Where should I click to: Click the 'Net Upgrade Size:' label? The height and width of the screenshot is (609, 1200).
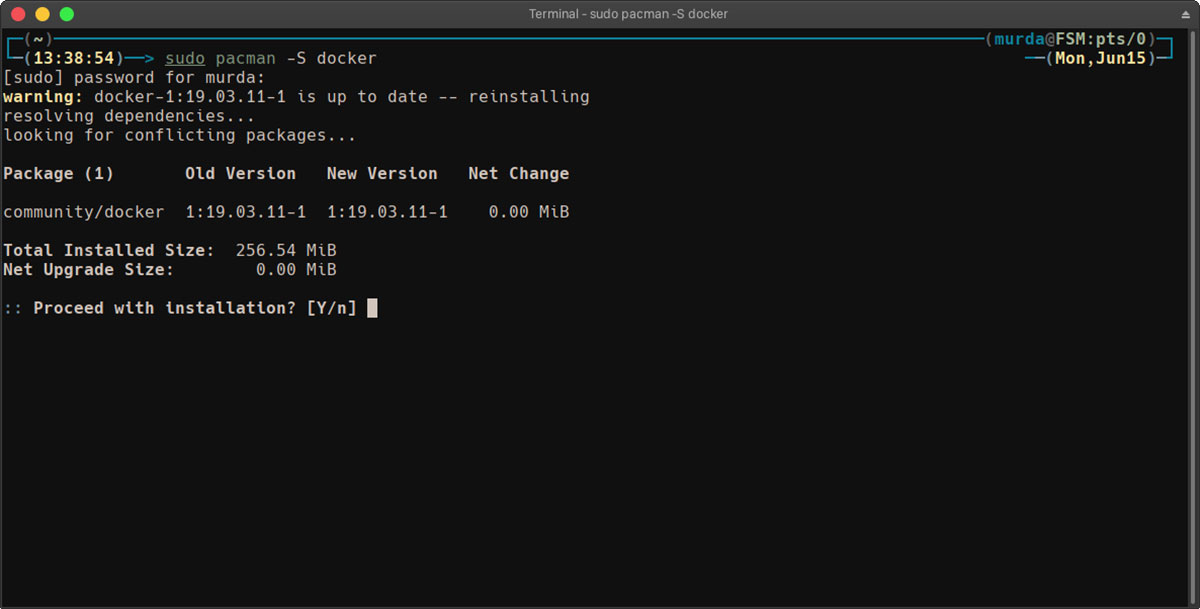point(89,270)
